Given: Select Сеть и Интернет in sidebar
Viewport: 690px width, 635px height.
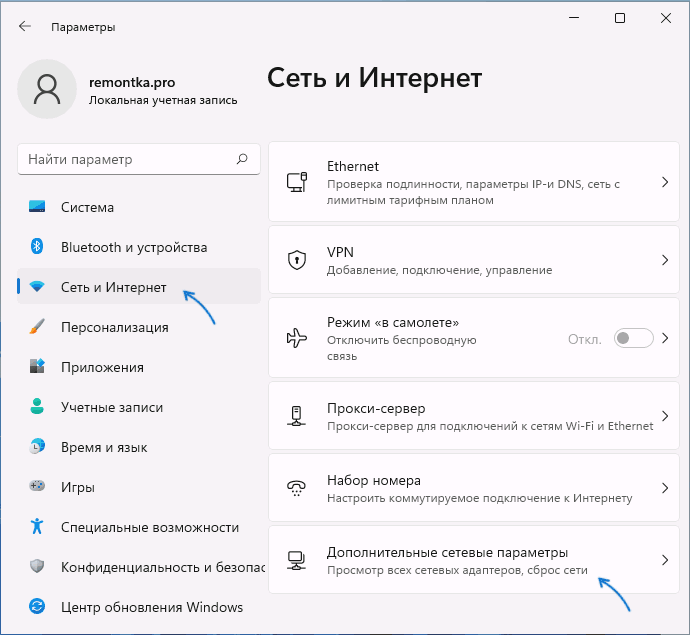Looking at the screenshot, I should point(139,287).
